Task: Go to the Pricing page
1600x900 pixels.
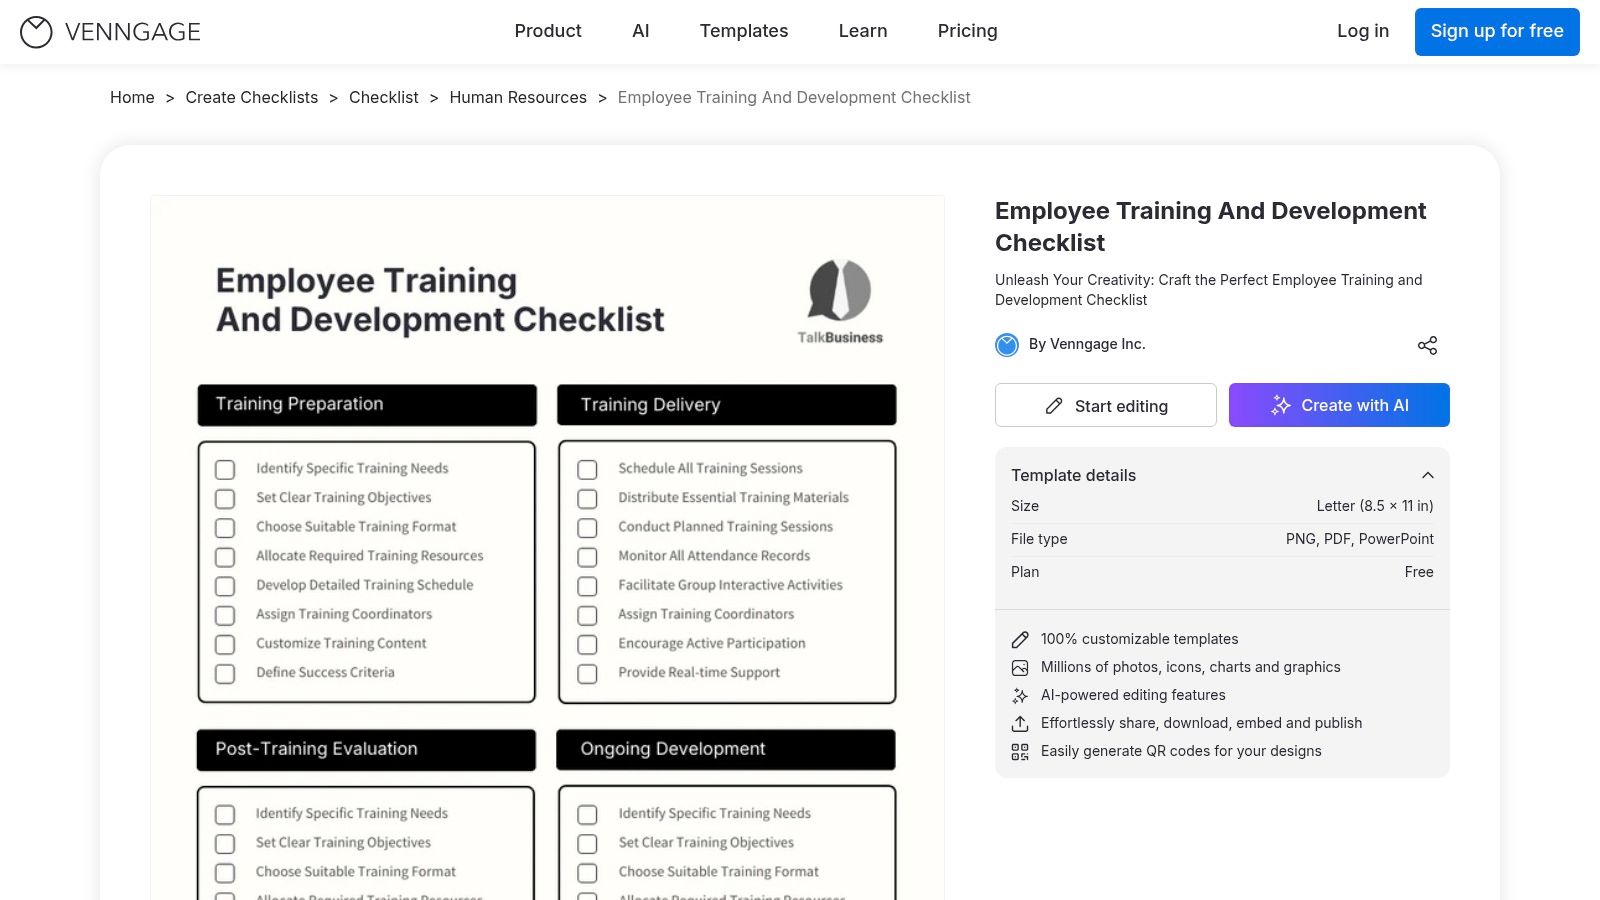Action: tap(967, 31)
